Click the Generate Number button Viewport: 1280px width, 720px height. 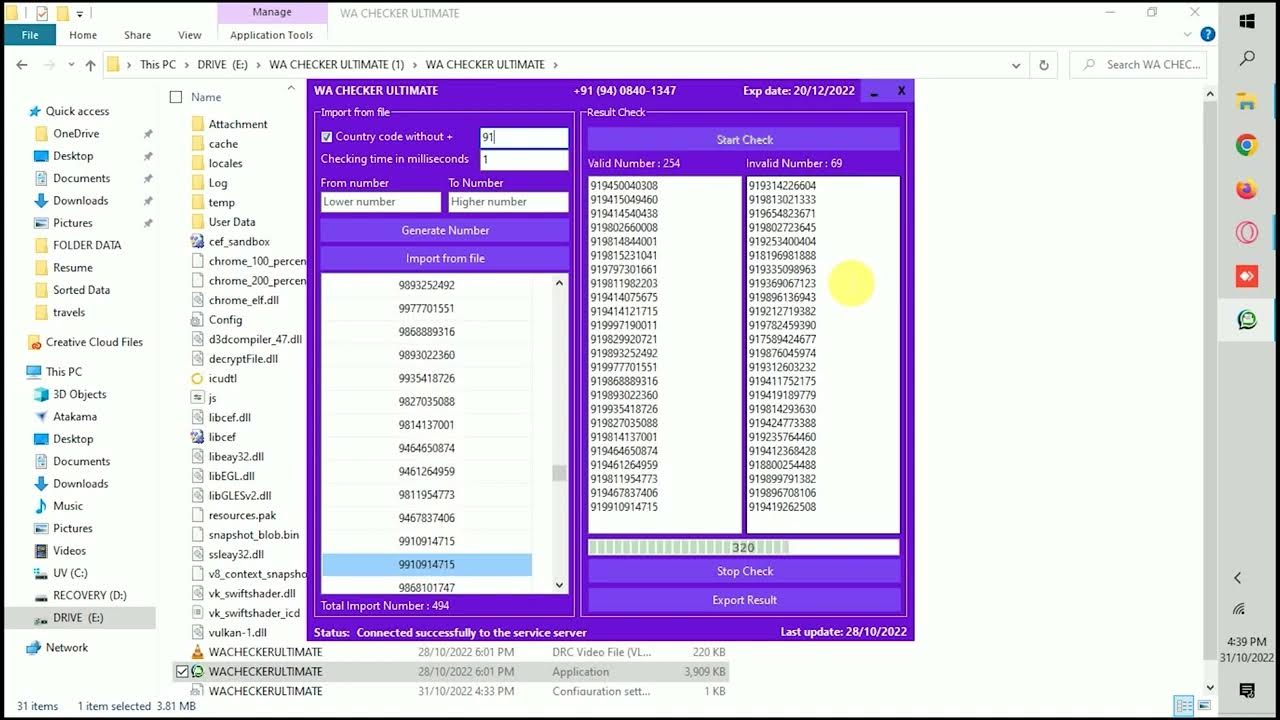(445, 231)
